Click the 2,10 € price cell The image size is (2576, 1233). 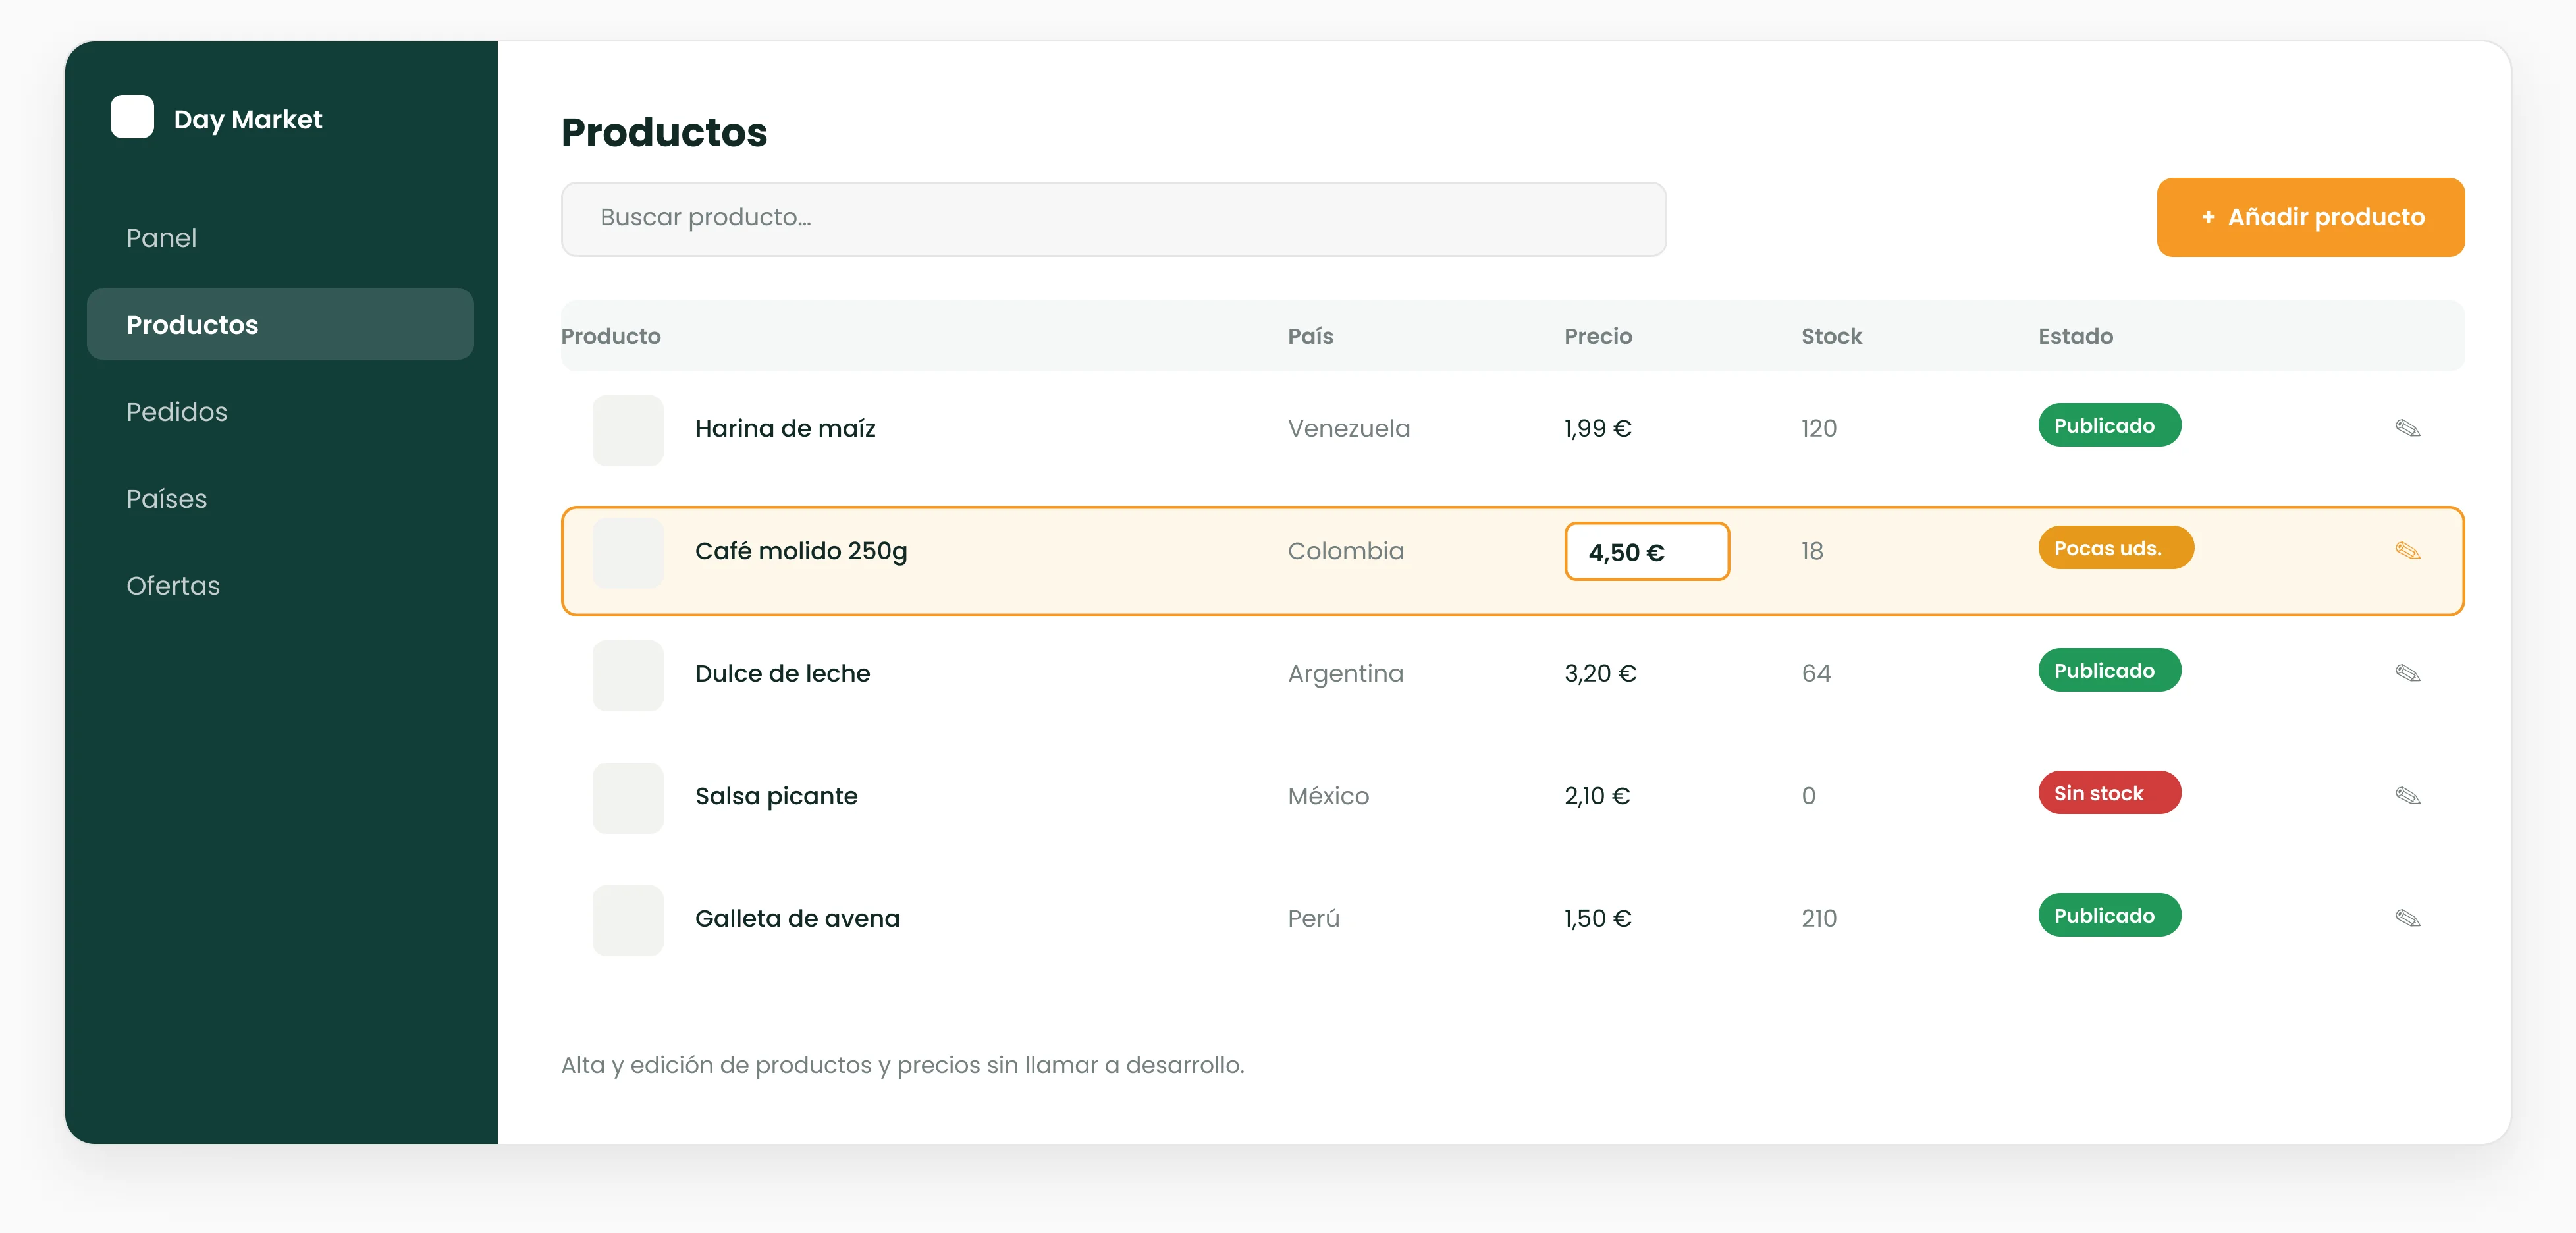pyautogui.click(x=1597, y=796)
